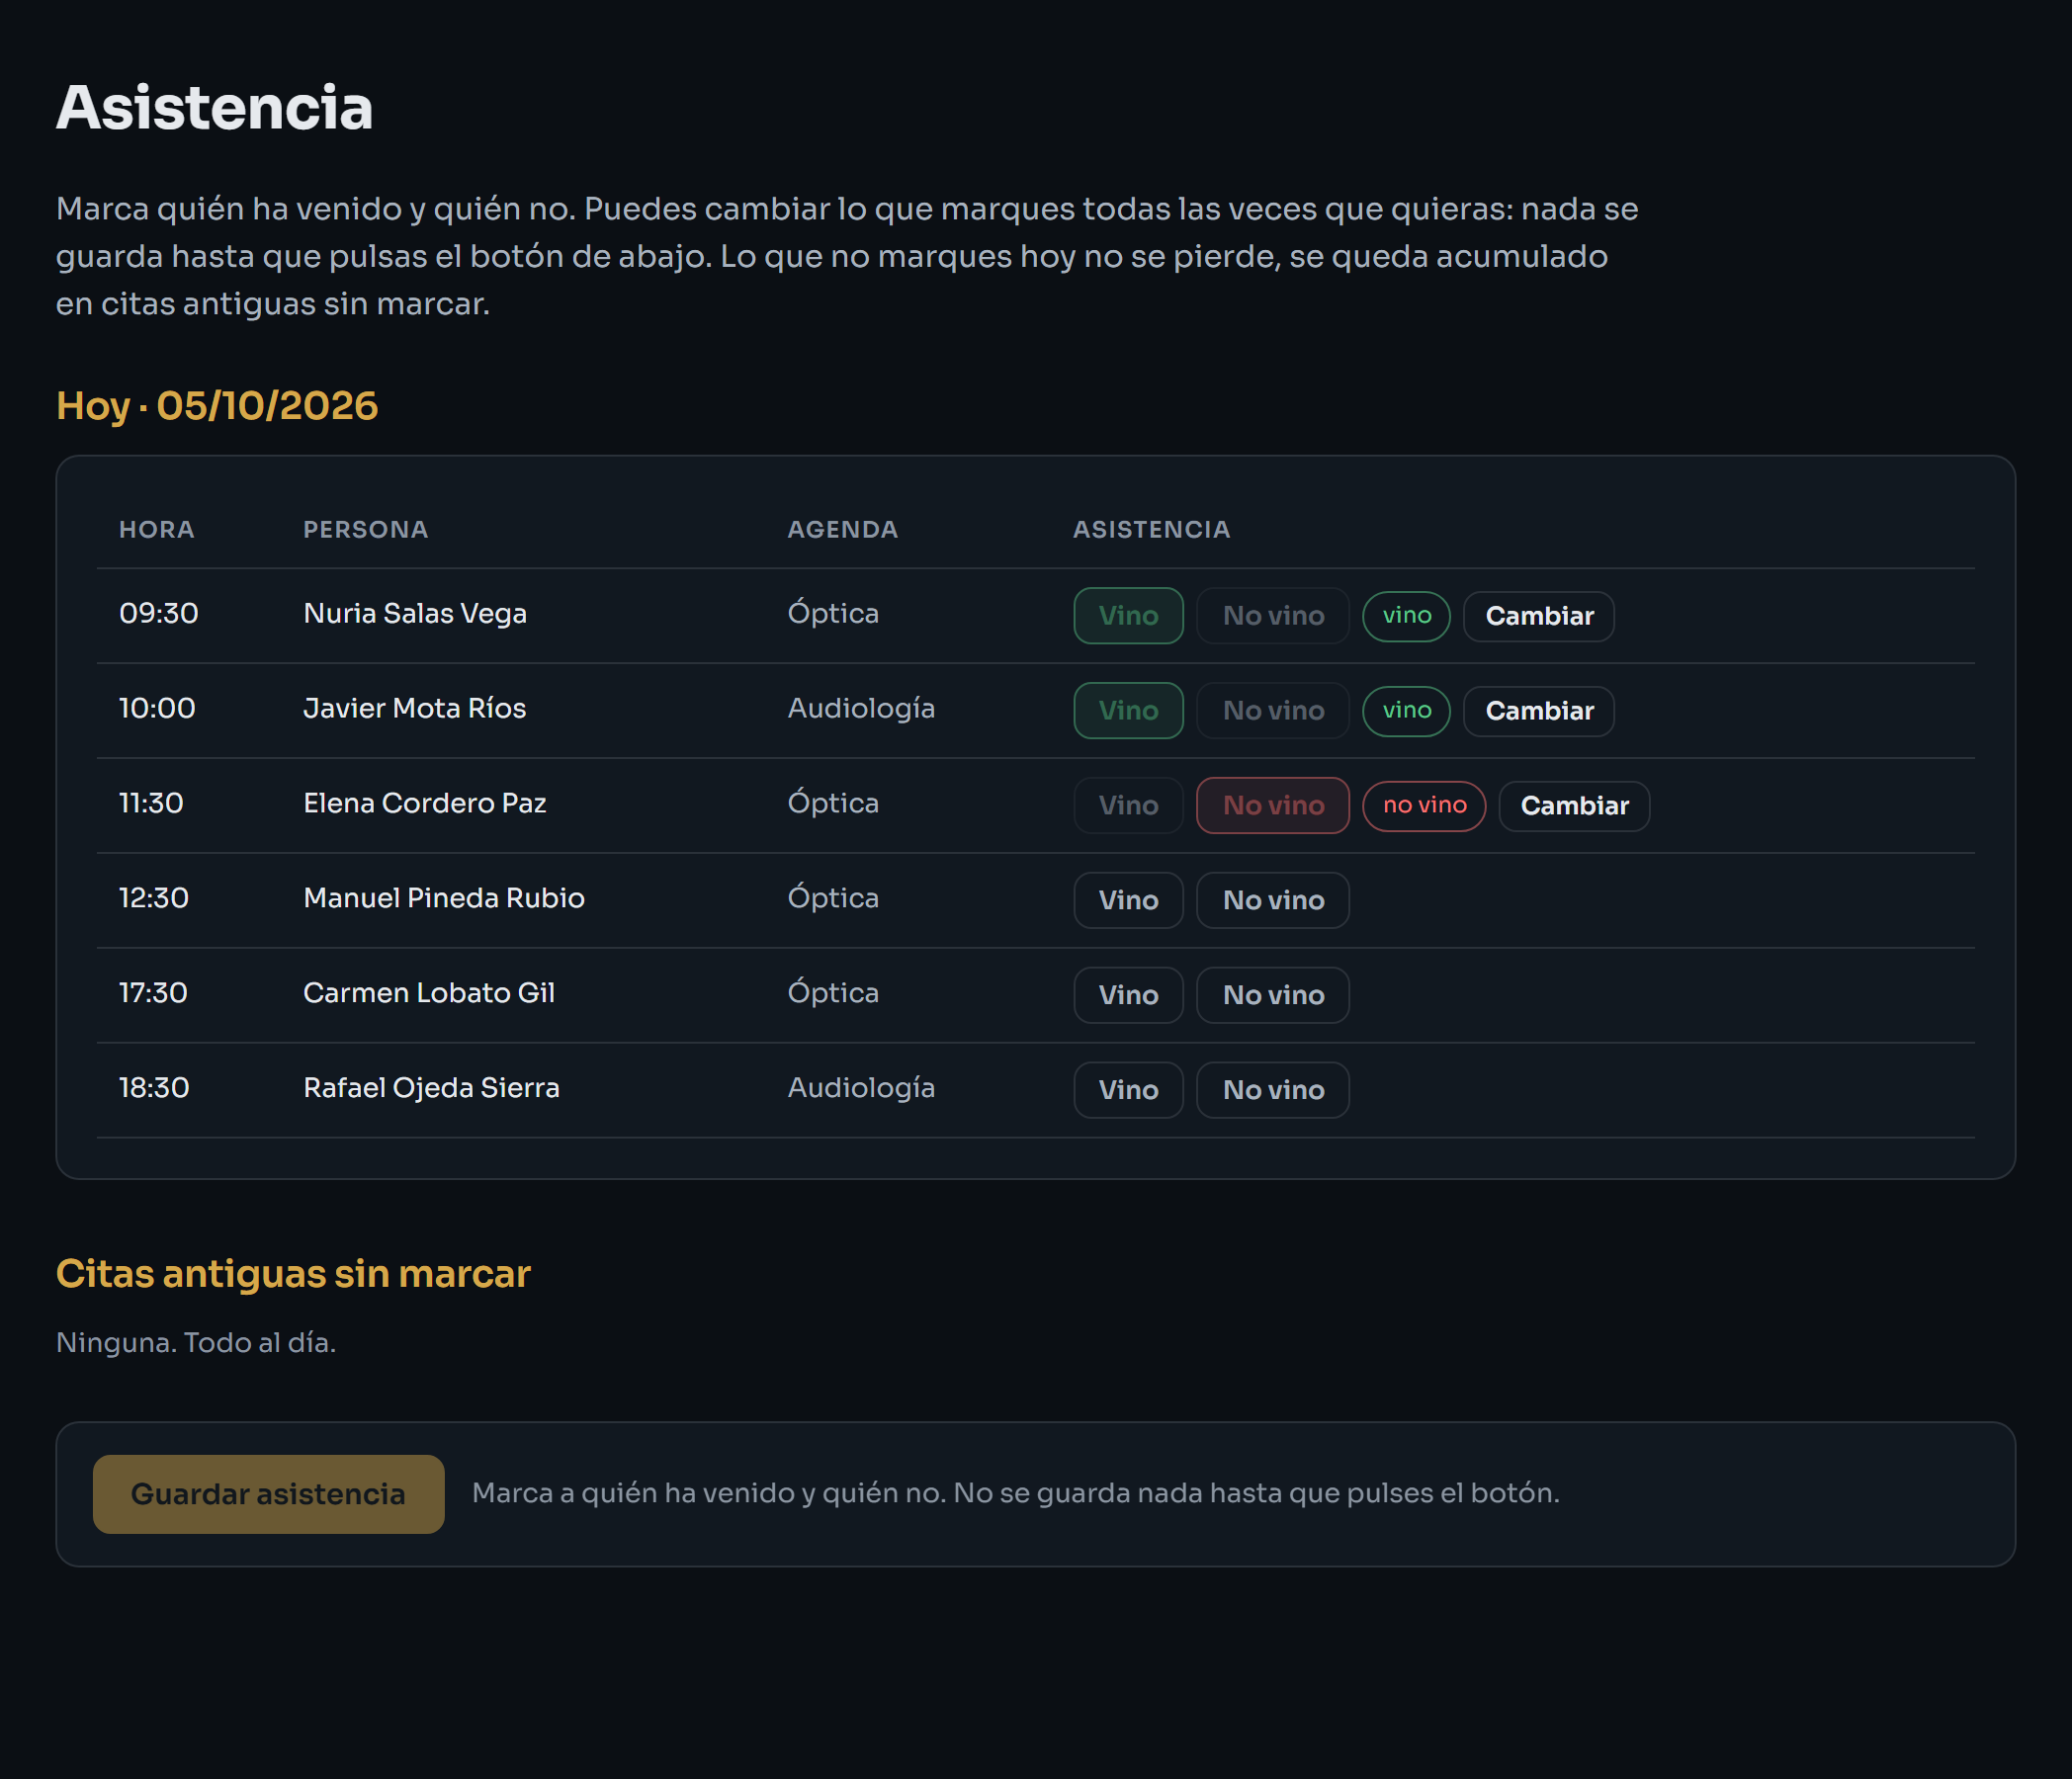Click the name Nuria Salas Vega
The image size is (2072, 1779).
pos(414,613)
